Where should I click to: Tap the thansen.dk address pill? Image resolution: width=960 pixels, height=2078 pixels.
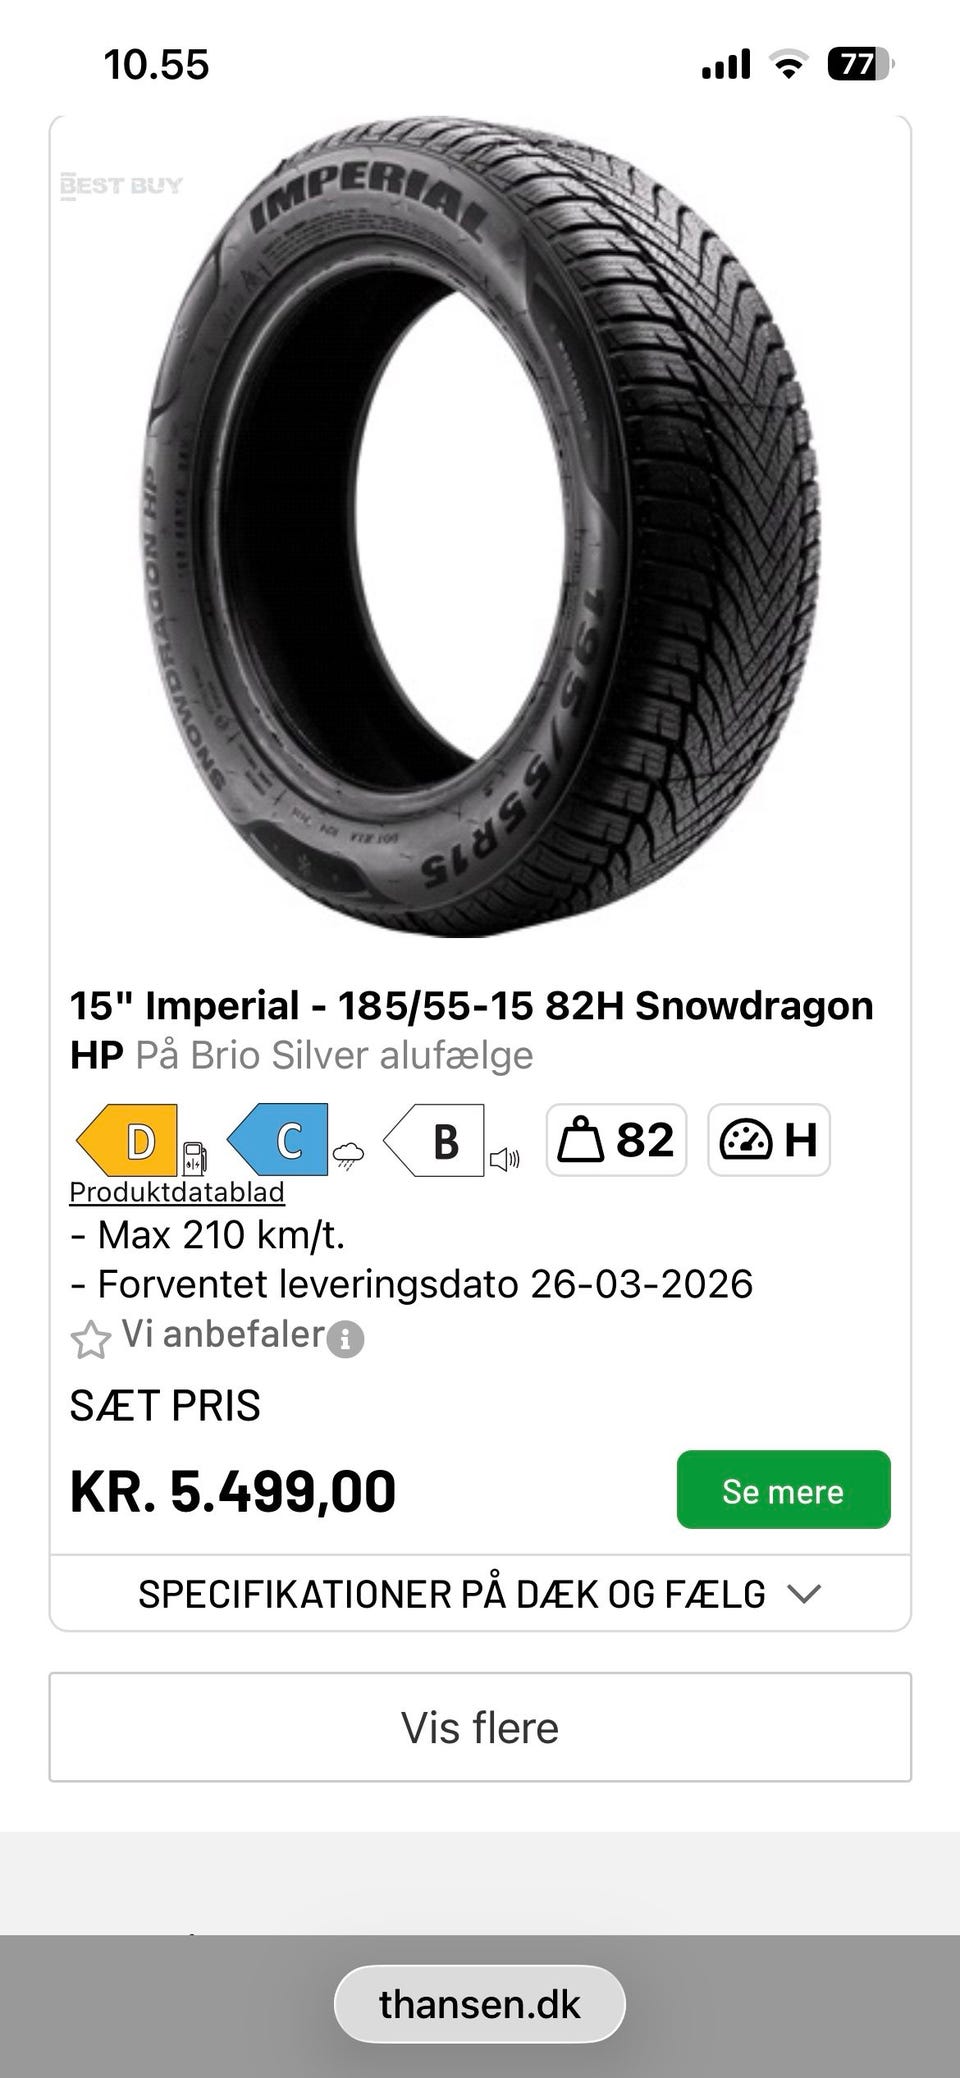[480, 2004]
